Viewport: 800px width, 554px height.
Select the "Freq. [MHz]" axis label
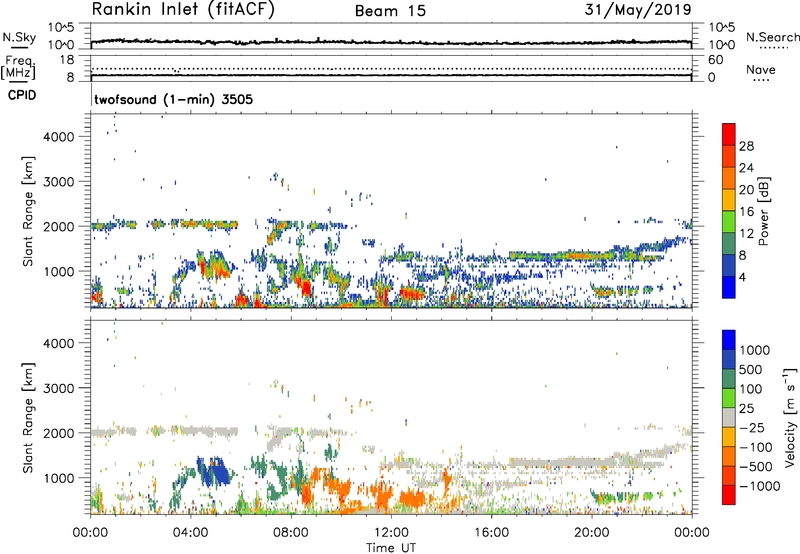[x=18, y=68]
